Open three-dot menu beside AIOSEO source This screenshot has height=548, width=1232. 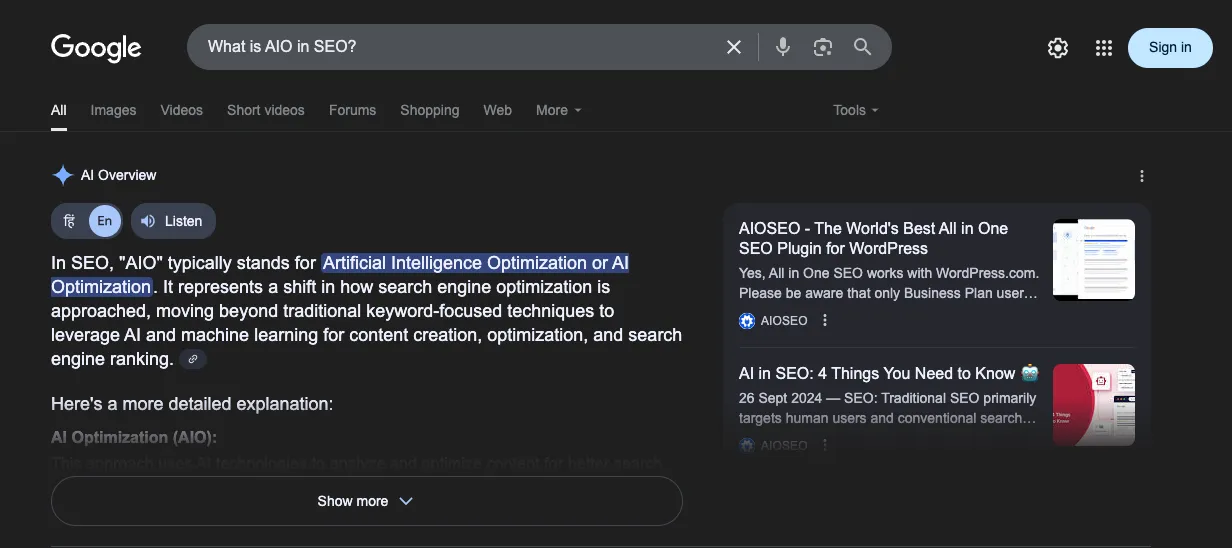click(825, 320)
